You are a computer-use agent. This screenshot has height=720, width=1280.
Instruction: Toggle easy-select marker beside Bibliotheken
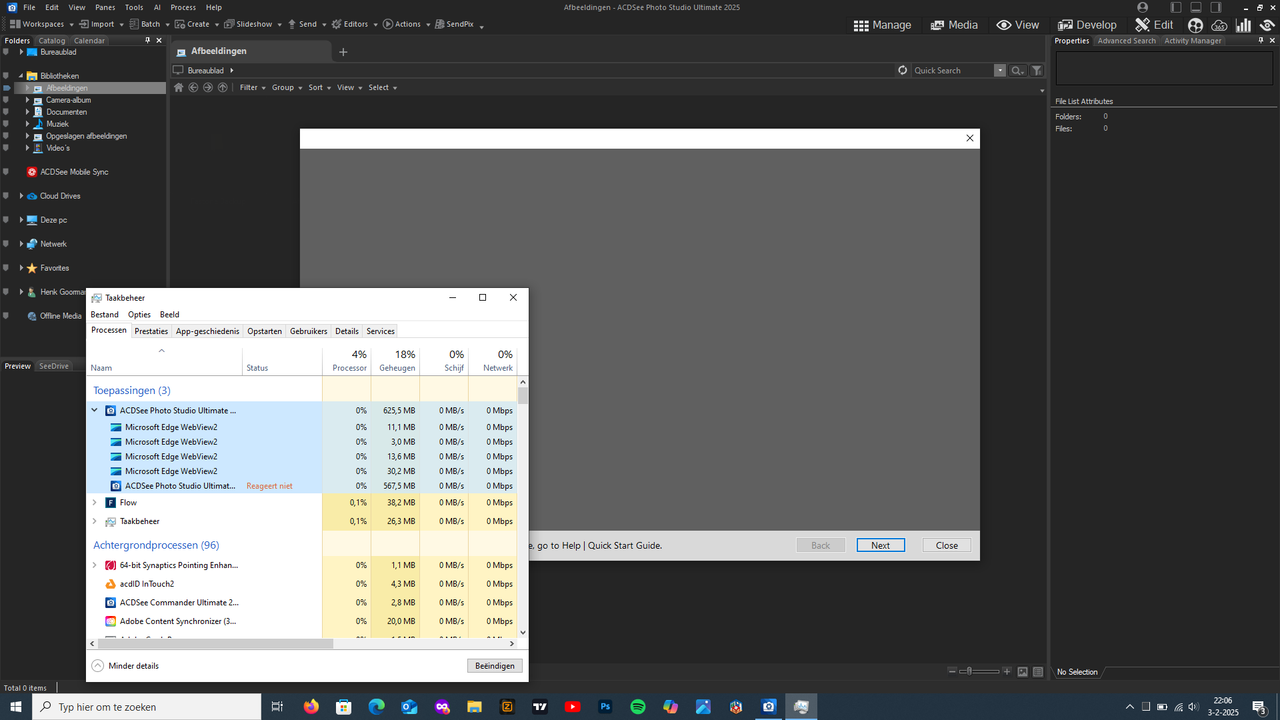coord(6,76)
